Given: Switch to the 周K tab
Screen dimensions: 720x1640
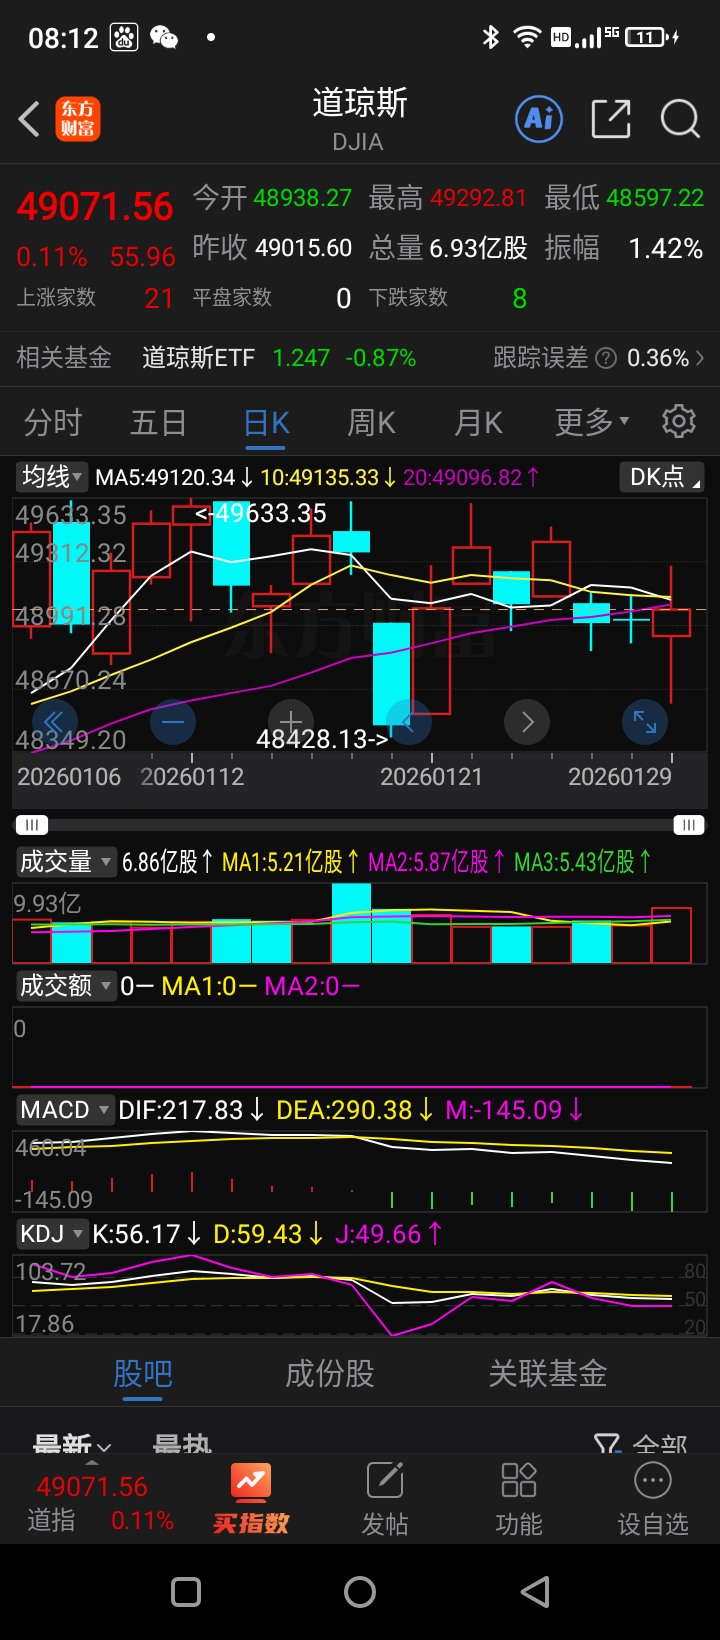Looking at the screenshot, I should click(x=372, y=422).
